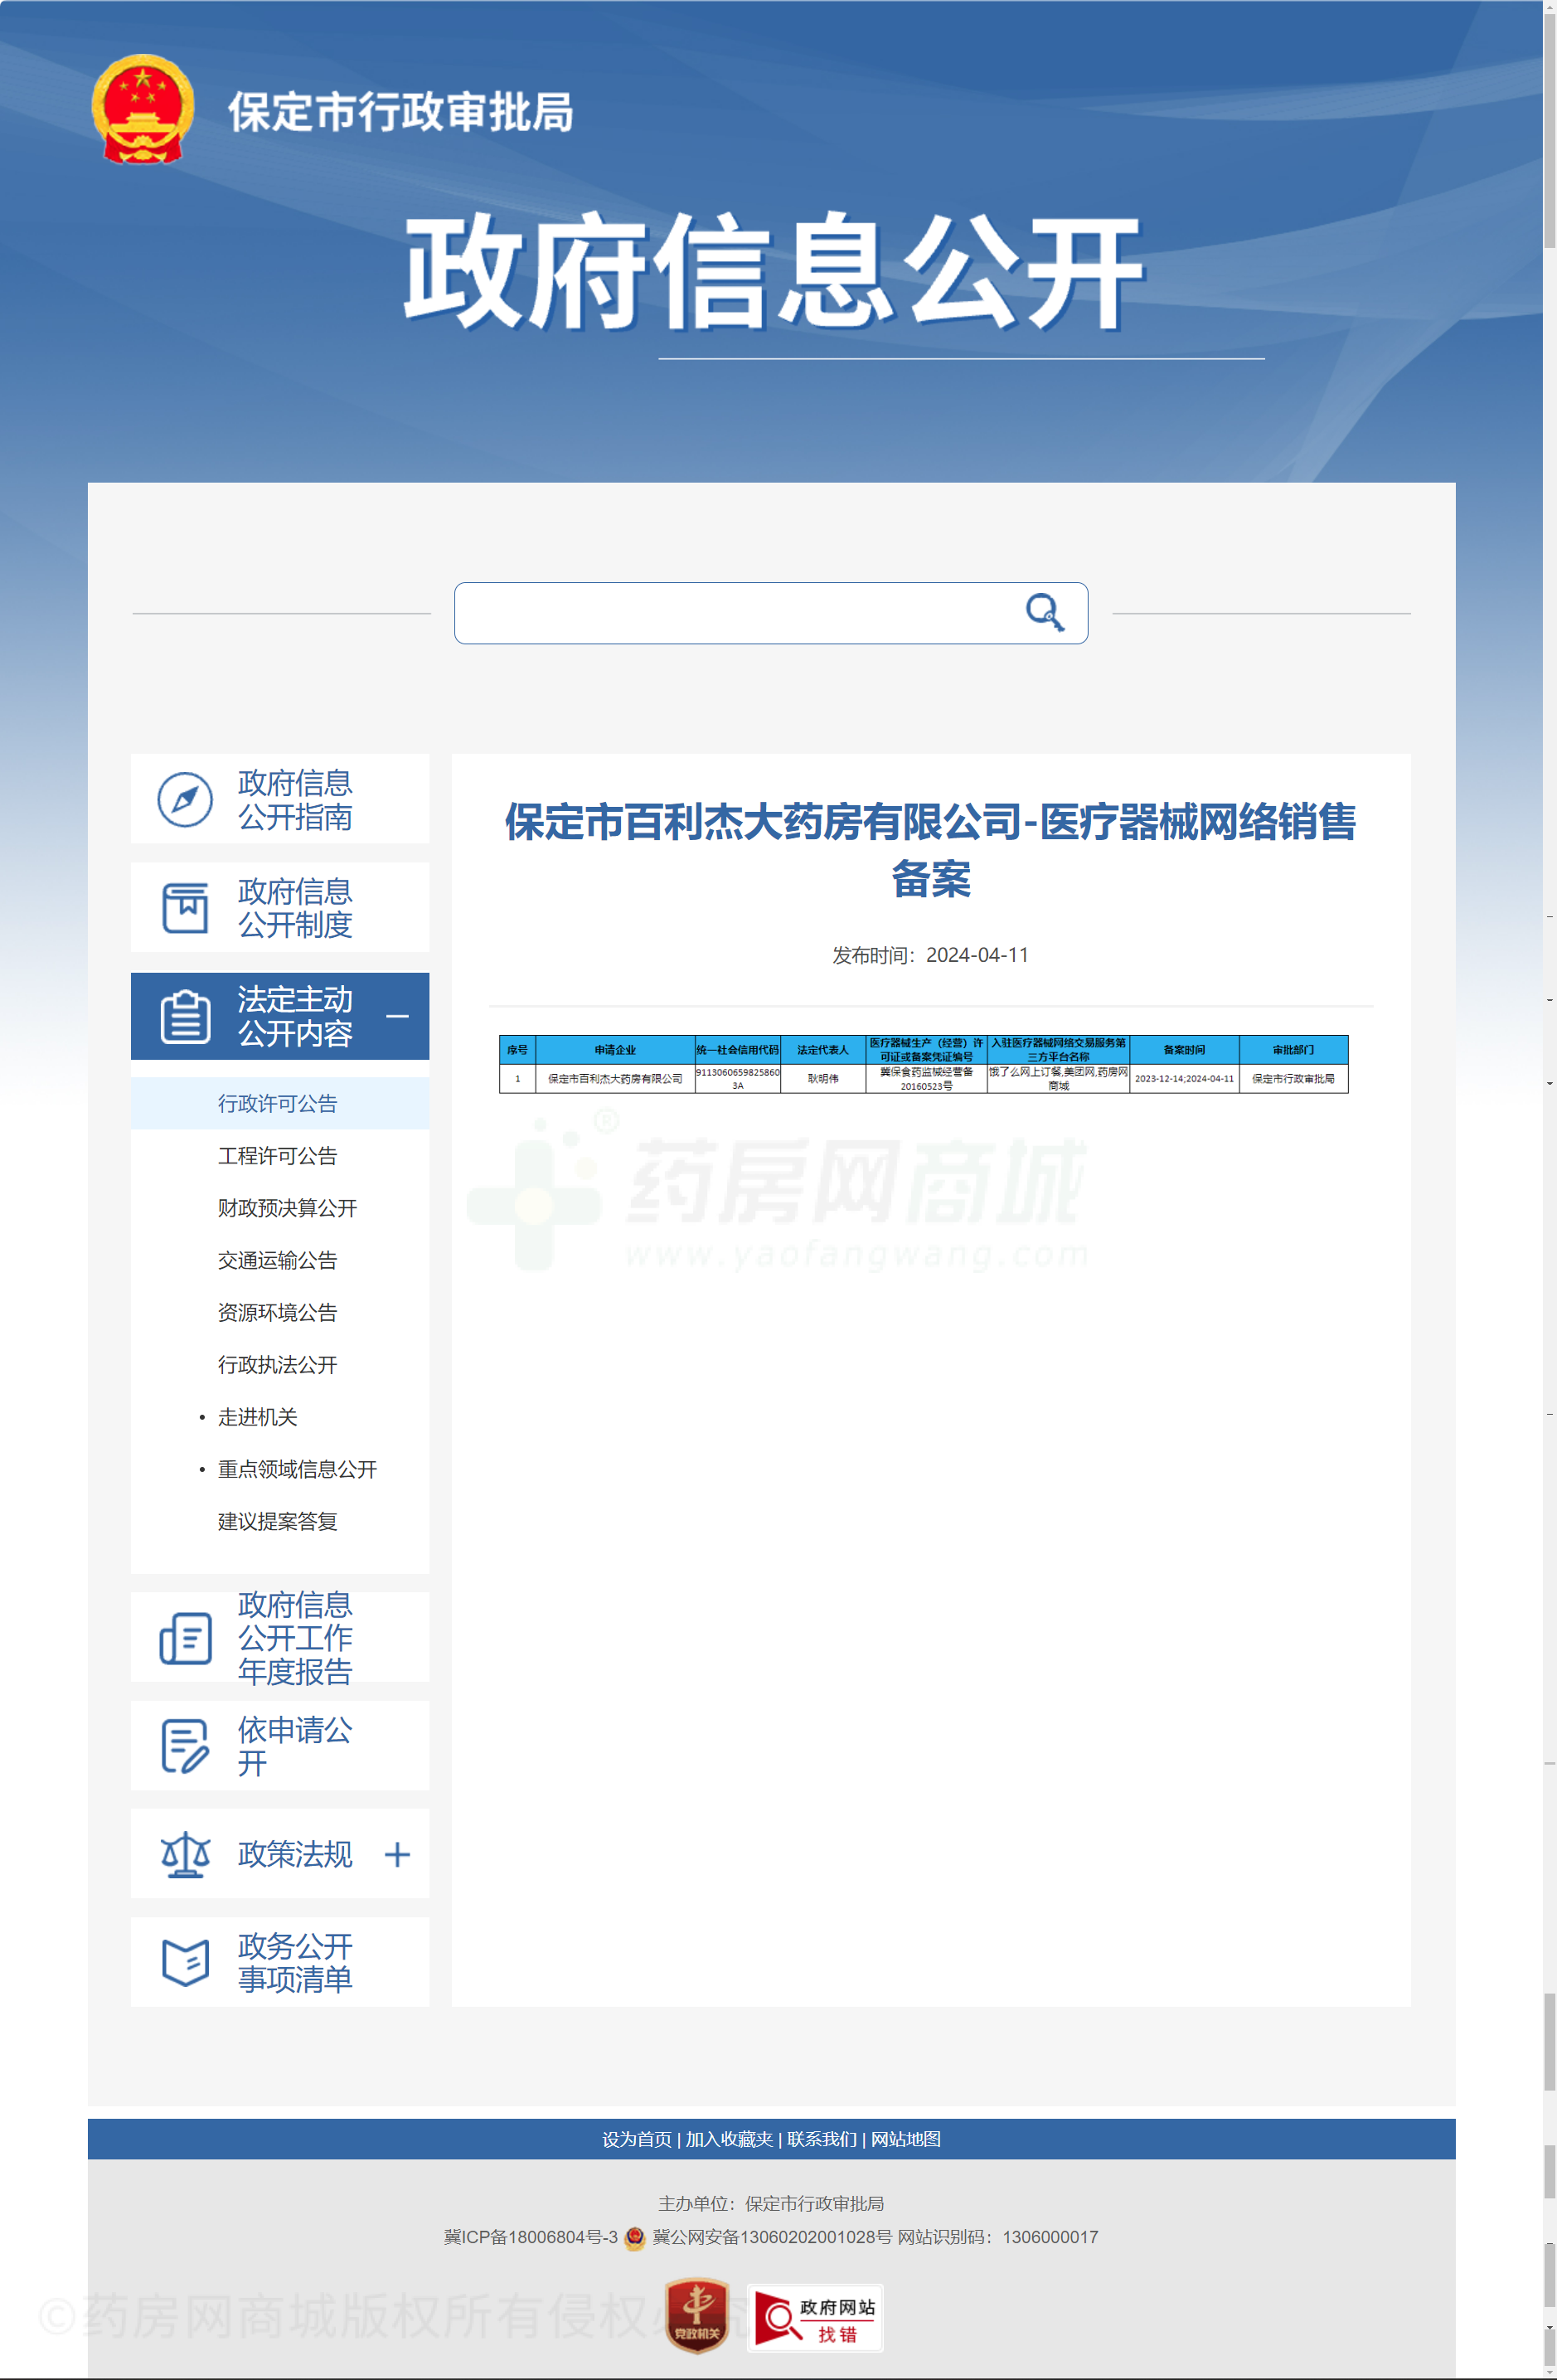Open the 工程许可公告 category
This screenshot has height=2380, width=1557.
(278, 1156)
